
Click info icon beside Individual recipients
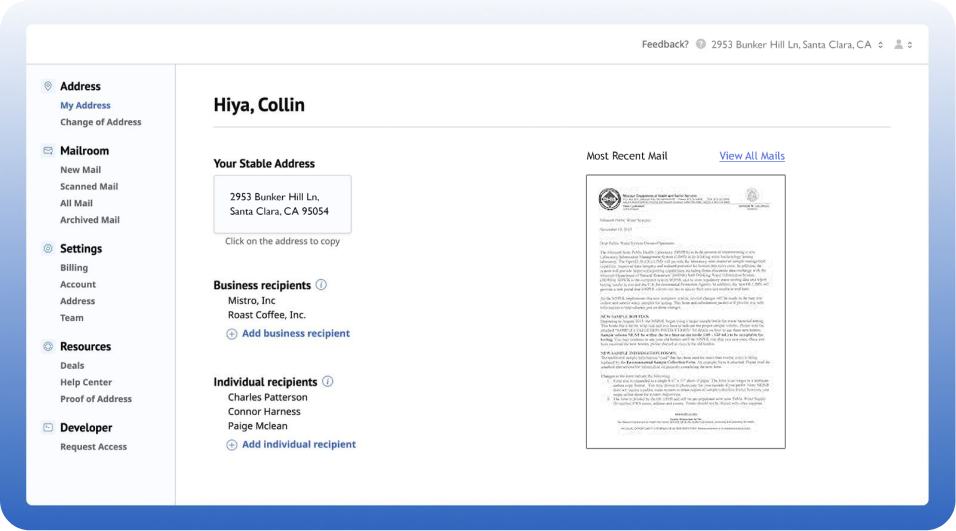(x=328, y=382)
